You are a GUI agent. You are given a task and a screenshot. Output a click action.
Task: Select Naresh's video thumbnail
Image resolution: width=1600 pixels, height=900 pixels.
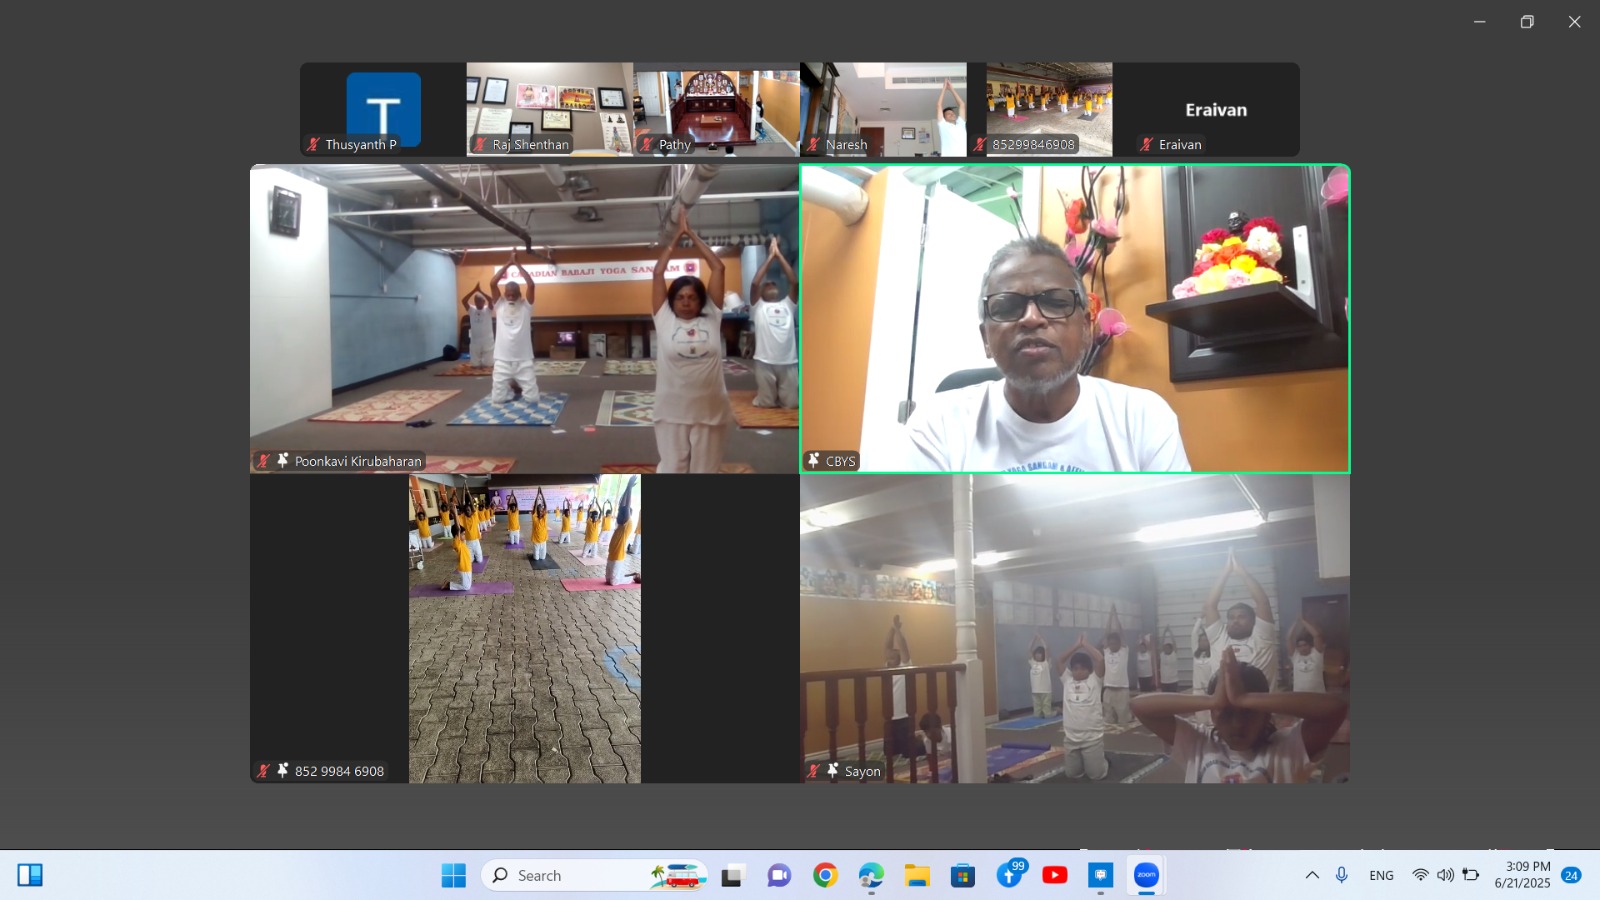point(883,109)
